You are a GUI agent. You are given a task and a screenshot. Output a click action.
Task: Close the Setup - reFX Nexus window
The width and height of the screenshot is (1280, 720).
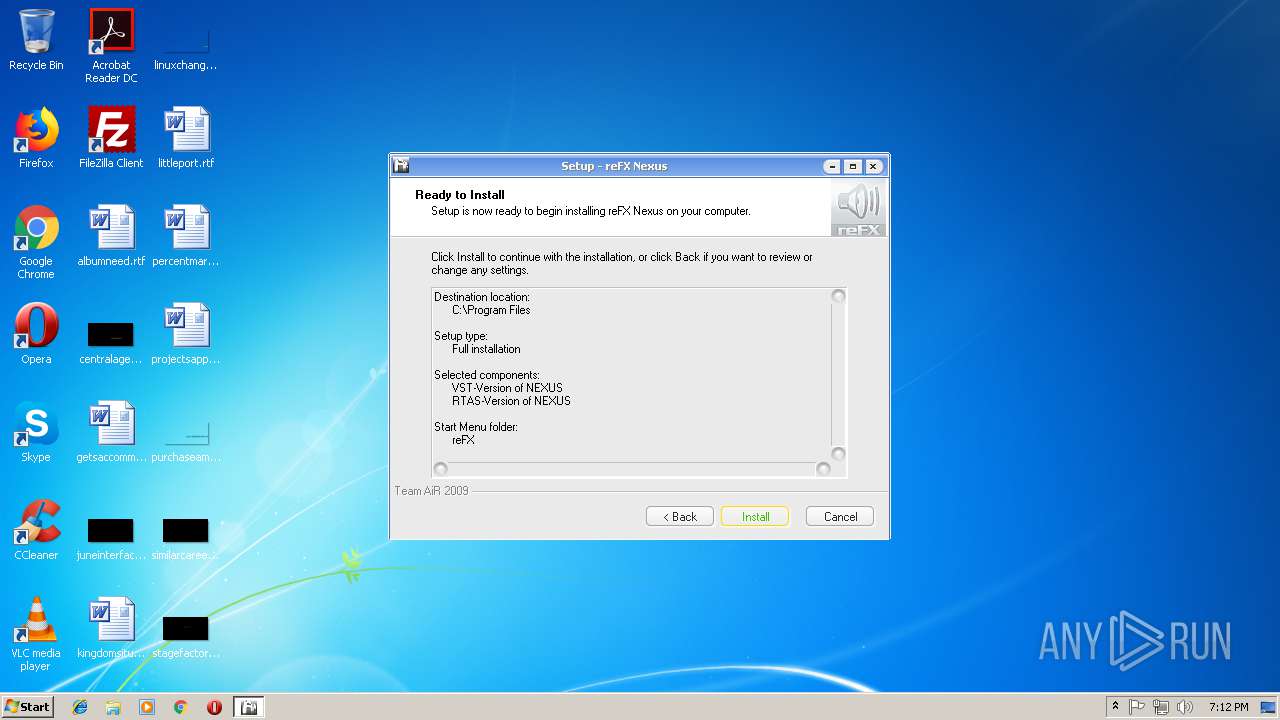click(873, 166)
